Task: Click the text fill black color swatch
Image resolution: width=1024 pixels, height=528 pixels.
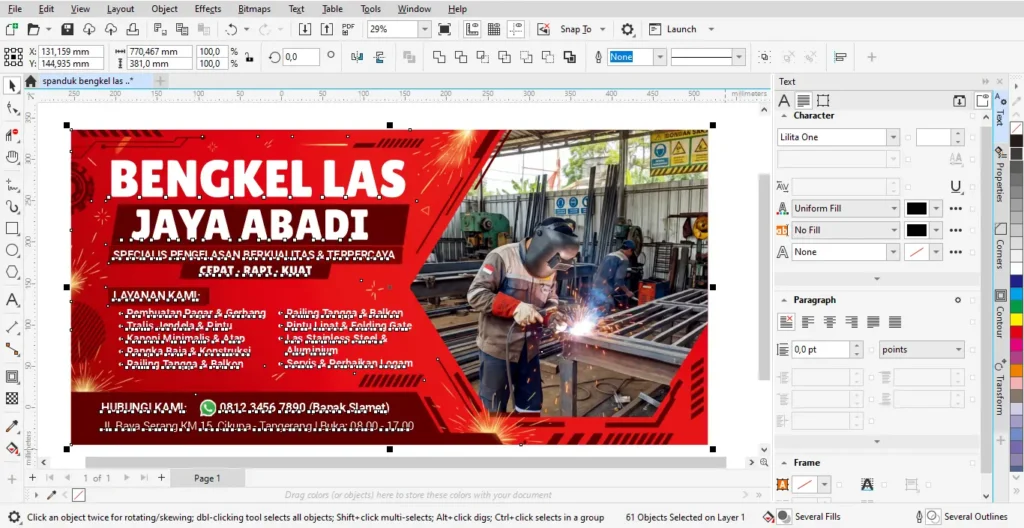Action: (916, 208)
